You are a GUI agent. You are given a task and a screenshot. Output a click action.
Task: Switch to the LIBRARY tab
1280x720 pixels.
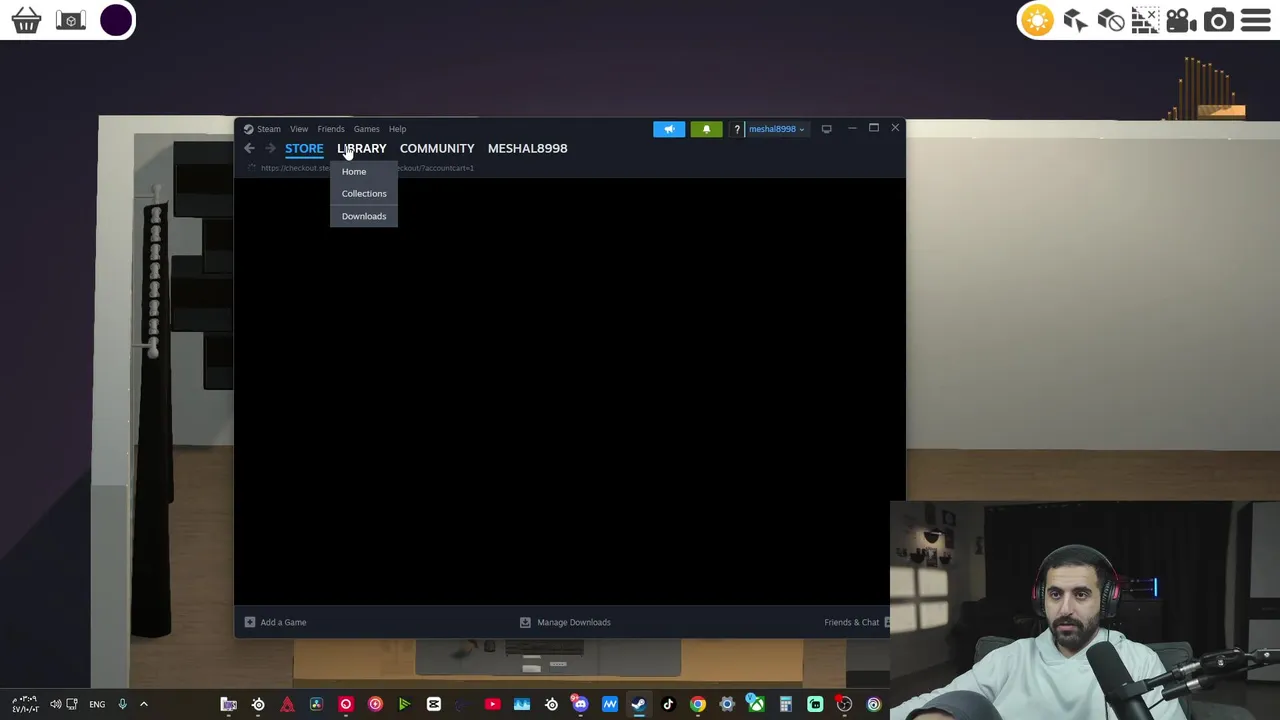coord(361,148)
